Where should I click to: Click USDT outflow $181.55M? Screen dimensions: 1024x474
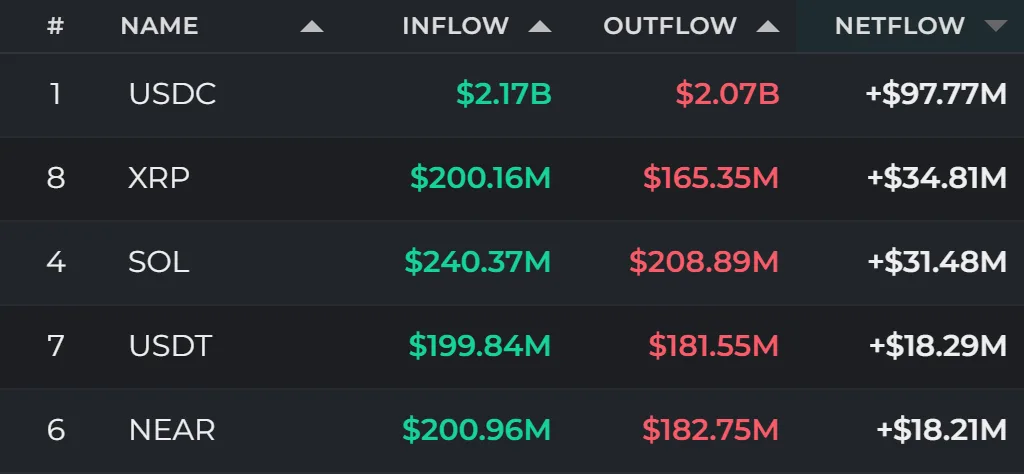tap(714, 346)
